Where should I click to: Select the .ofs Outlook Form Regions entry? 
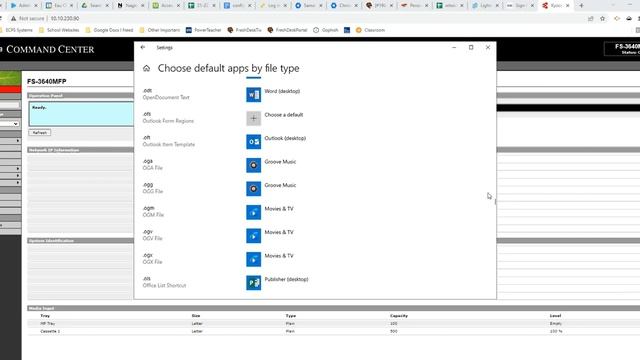(x=168, y=118)
